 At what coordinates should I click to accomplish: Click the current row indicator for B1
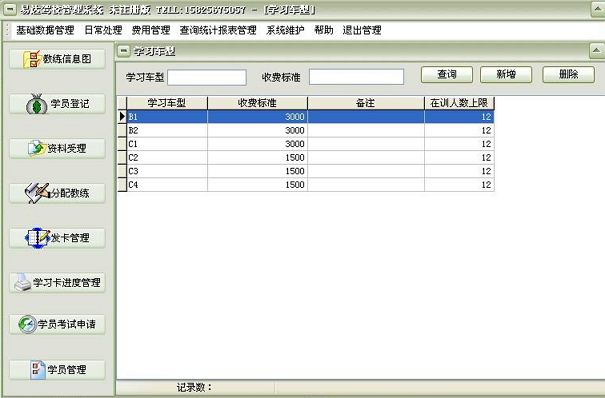(x=122, y=116)
